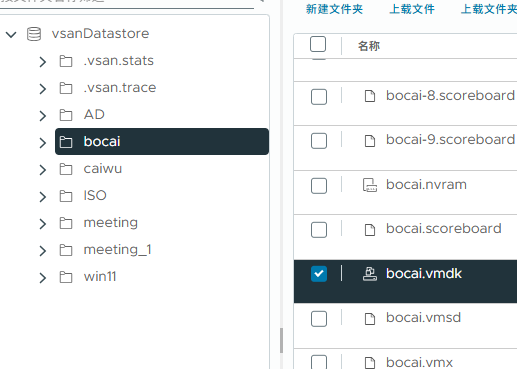This screenshot has width=517, height=369.
Task: Click the bocai.vmx file icon
Action: (x=370, y=363)
